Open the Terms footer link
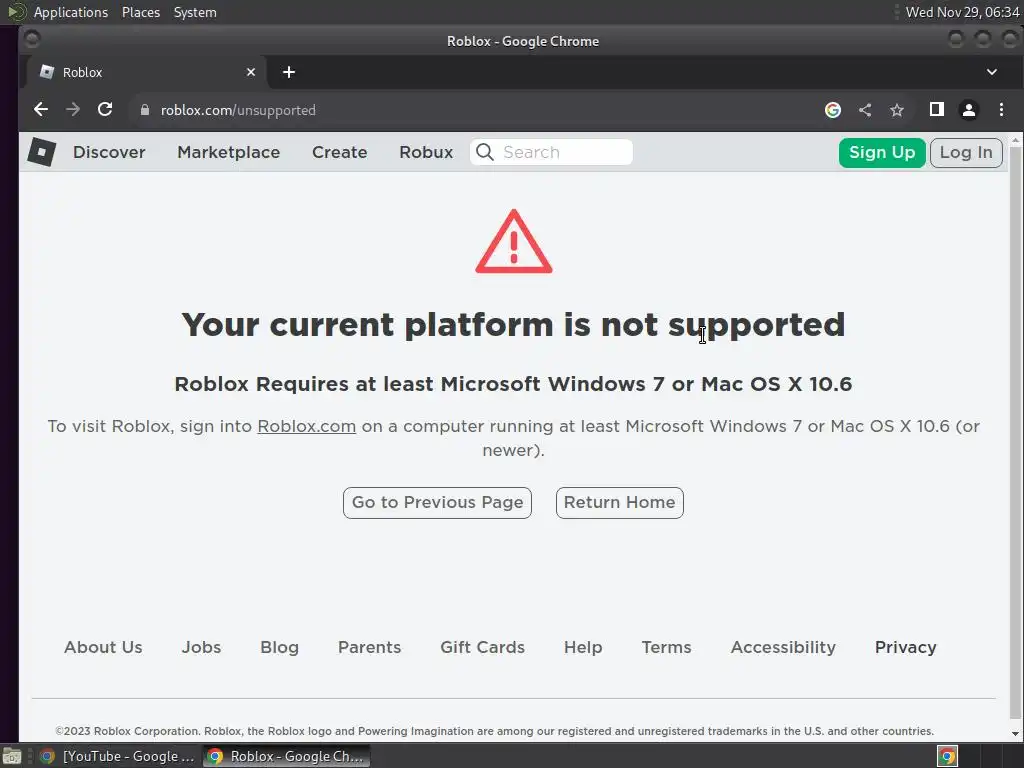The width and height of the screenshot is (1024, 768). 666,647
